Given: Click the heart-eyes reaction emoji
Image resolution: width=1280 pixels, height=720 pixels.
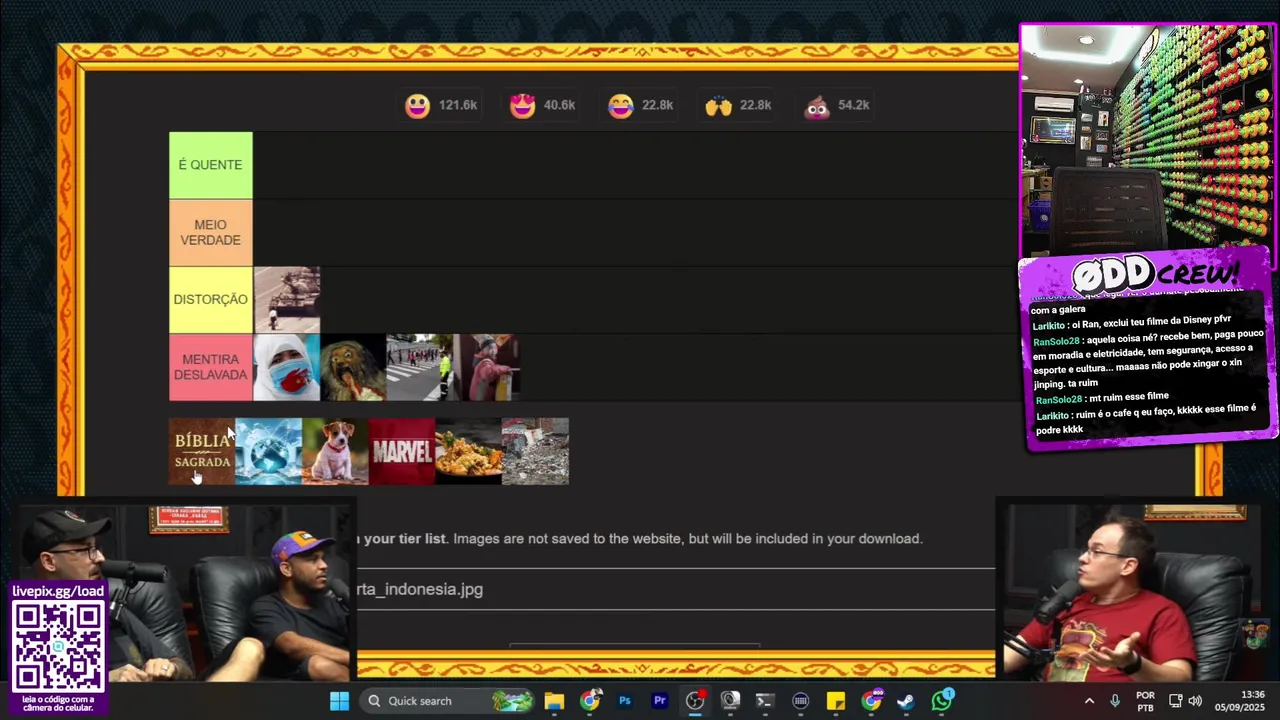Looking at the screenshot, I should pos(522,105).
